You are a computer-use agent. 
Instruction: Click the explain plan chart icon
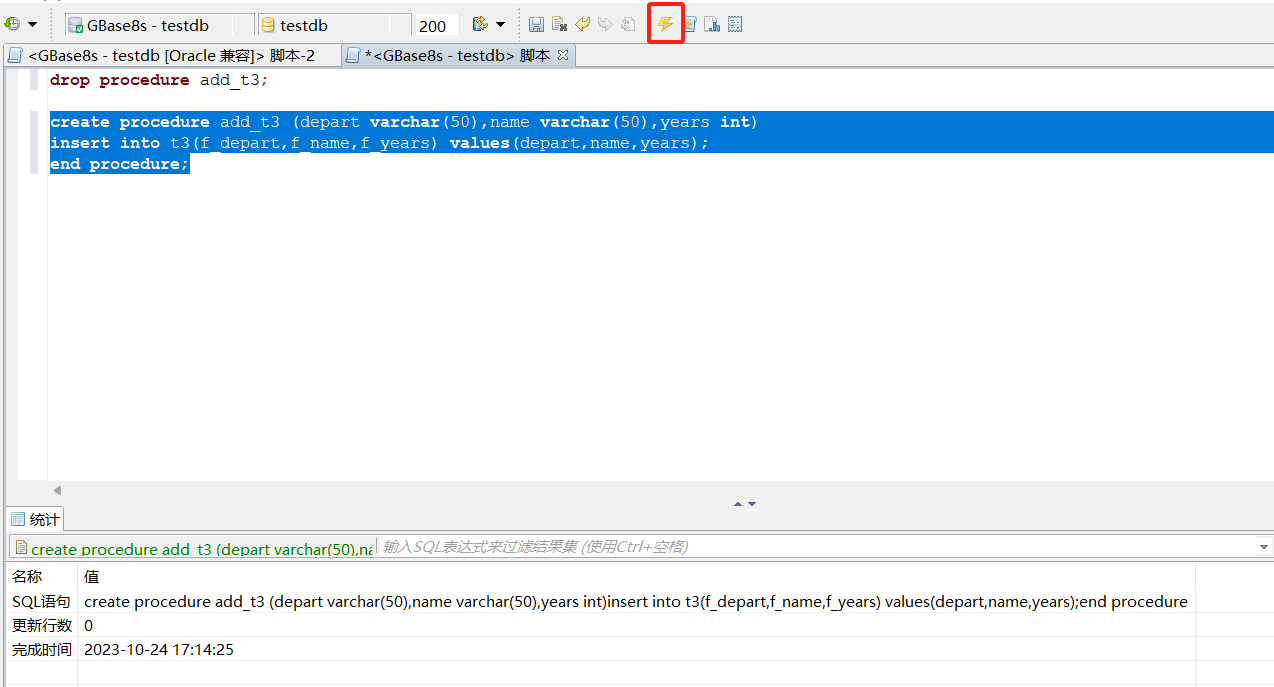[x=712, y=24]
